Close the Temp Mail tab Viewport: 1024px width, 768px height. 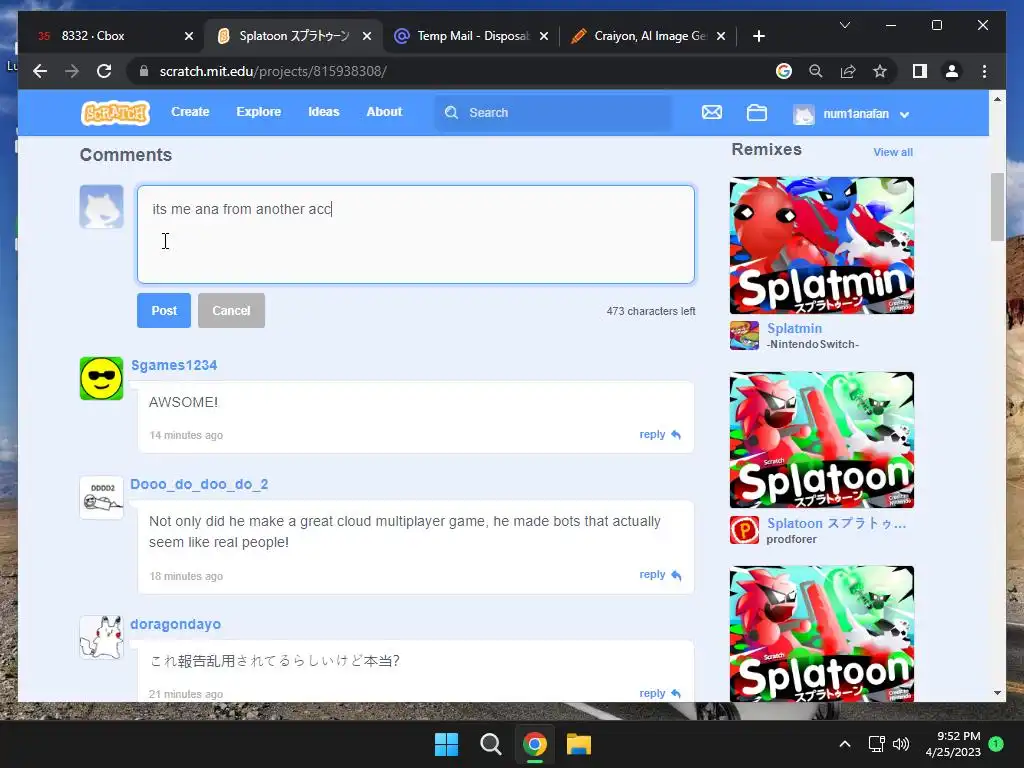(x=544, y=36)
